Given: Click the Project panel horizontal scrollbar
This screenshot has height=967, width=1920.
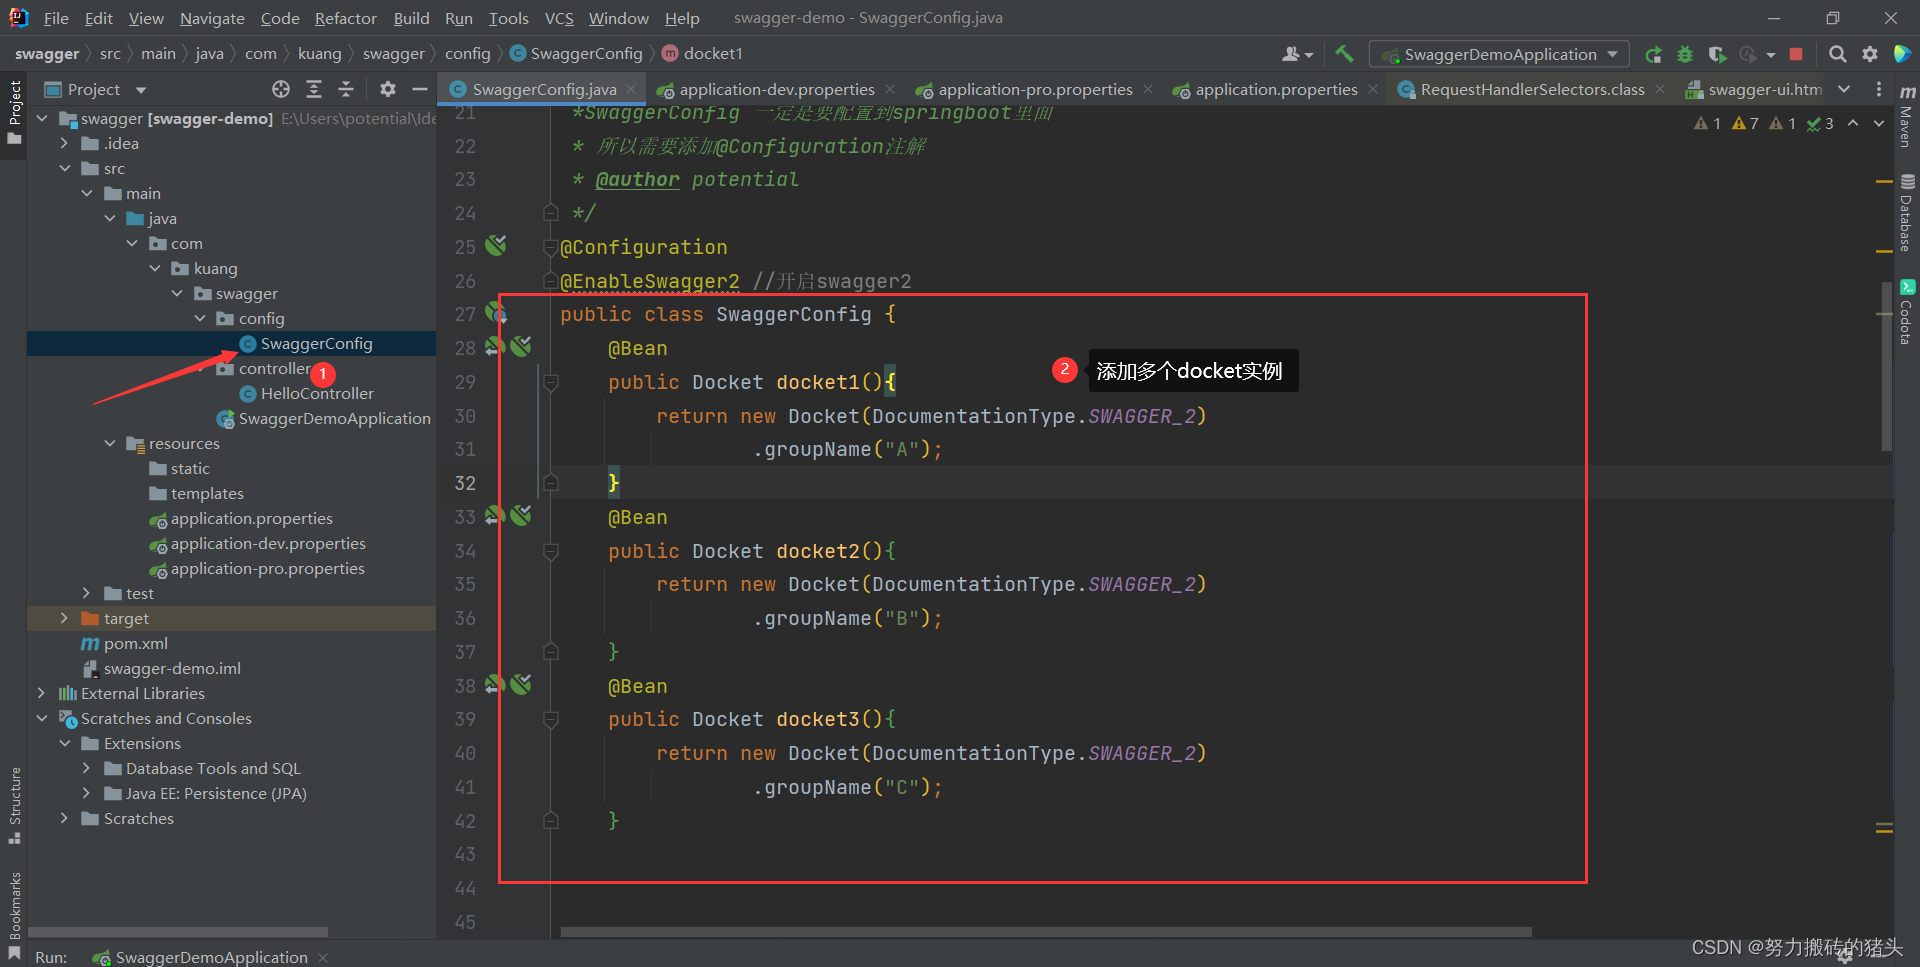Looking at the screenshot, I should click(178, 932).
